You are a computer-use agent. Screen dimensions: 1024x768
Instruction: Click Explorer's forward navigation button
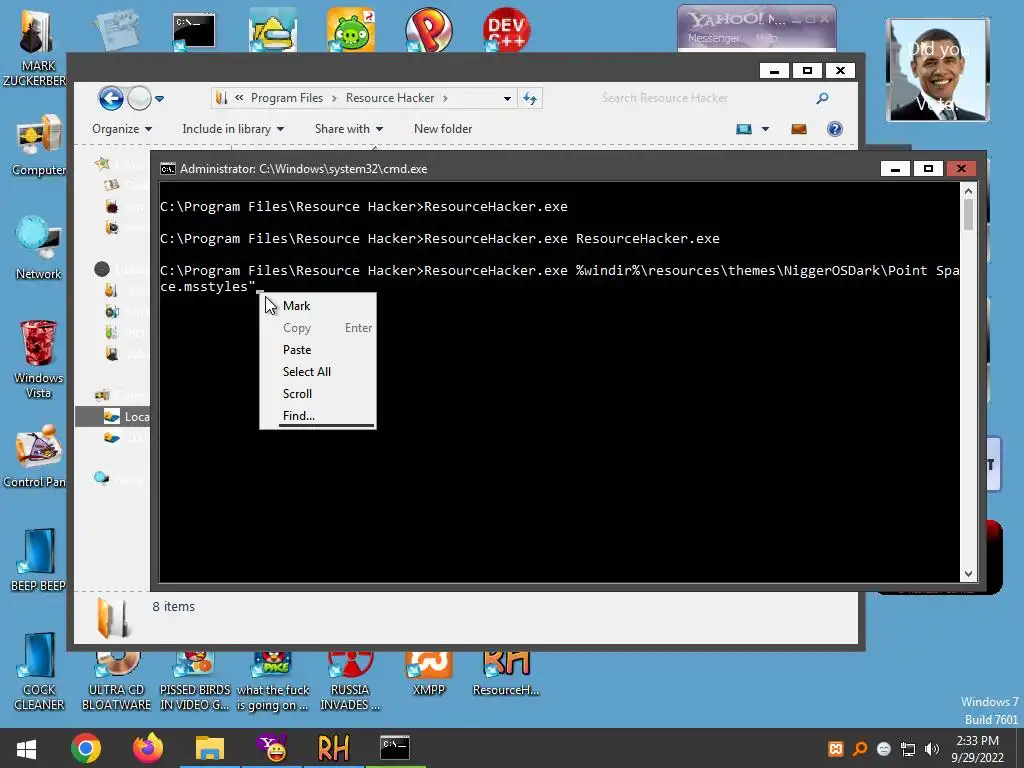(139, 99)
